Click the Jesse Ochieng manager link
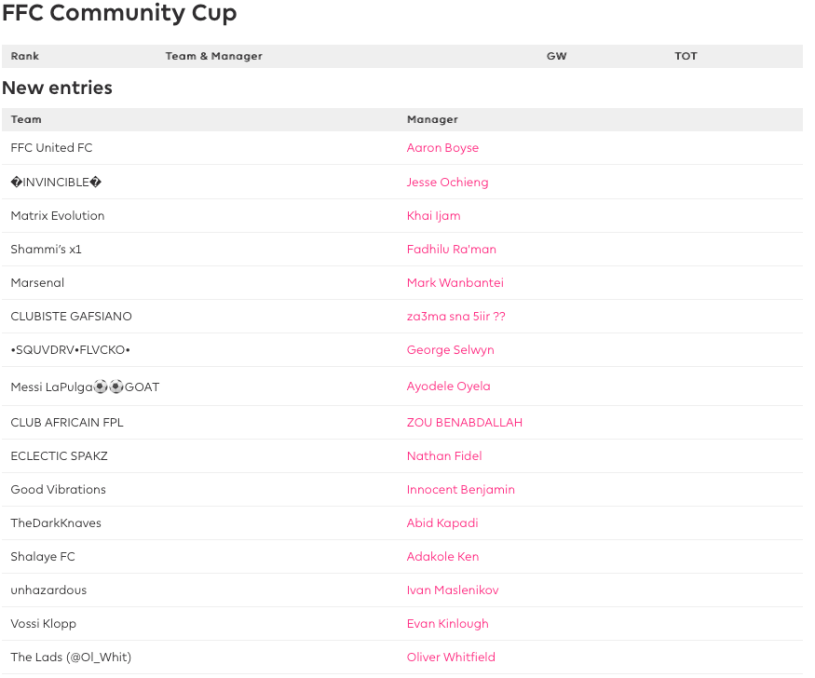The width and height of the screenshot is (815, 678). (x=447, y=182)
